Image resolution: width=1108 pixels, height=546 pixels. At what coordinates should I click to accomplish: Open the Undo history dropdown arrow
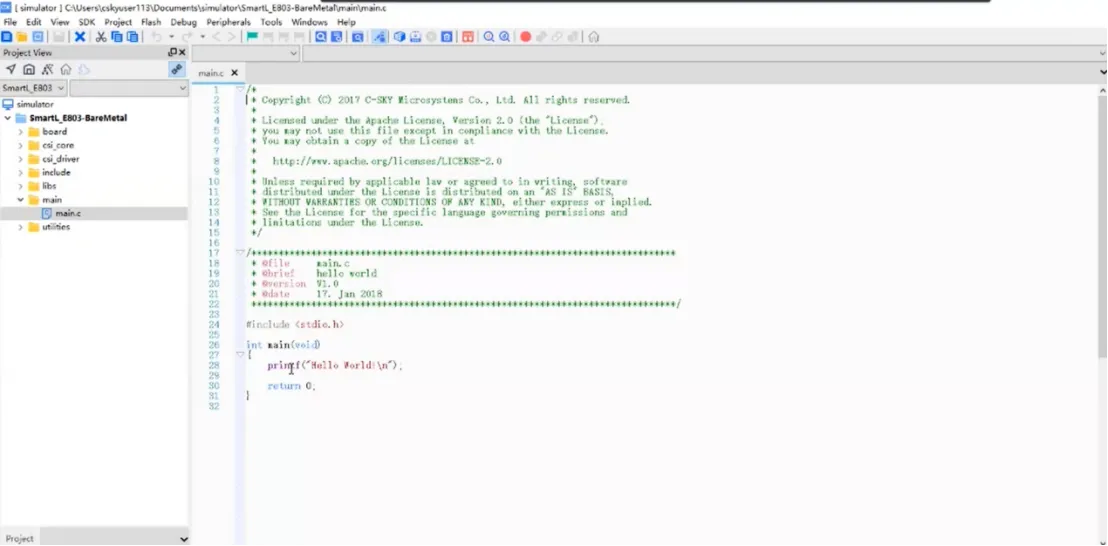171,37
